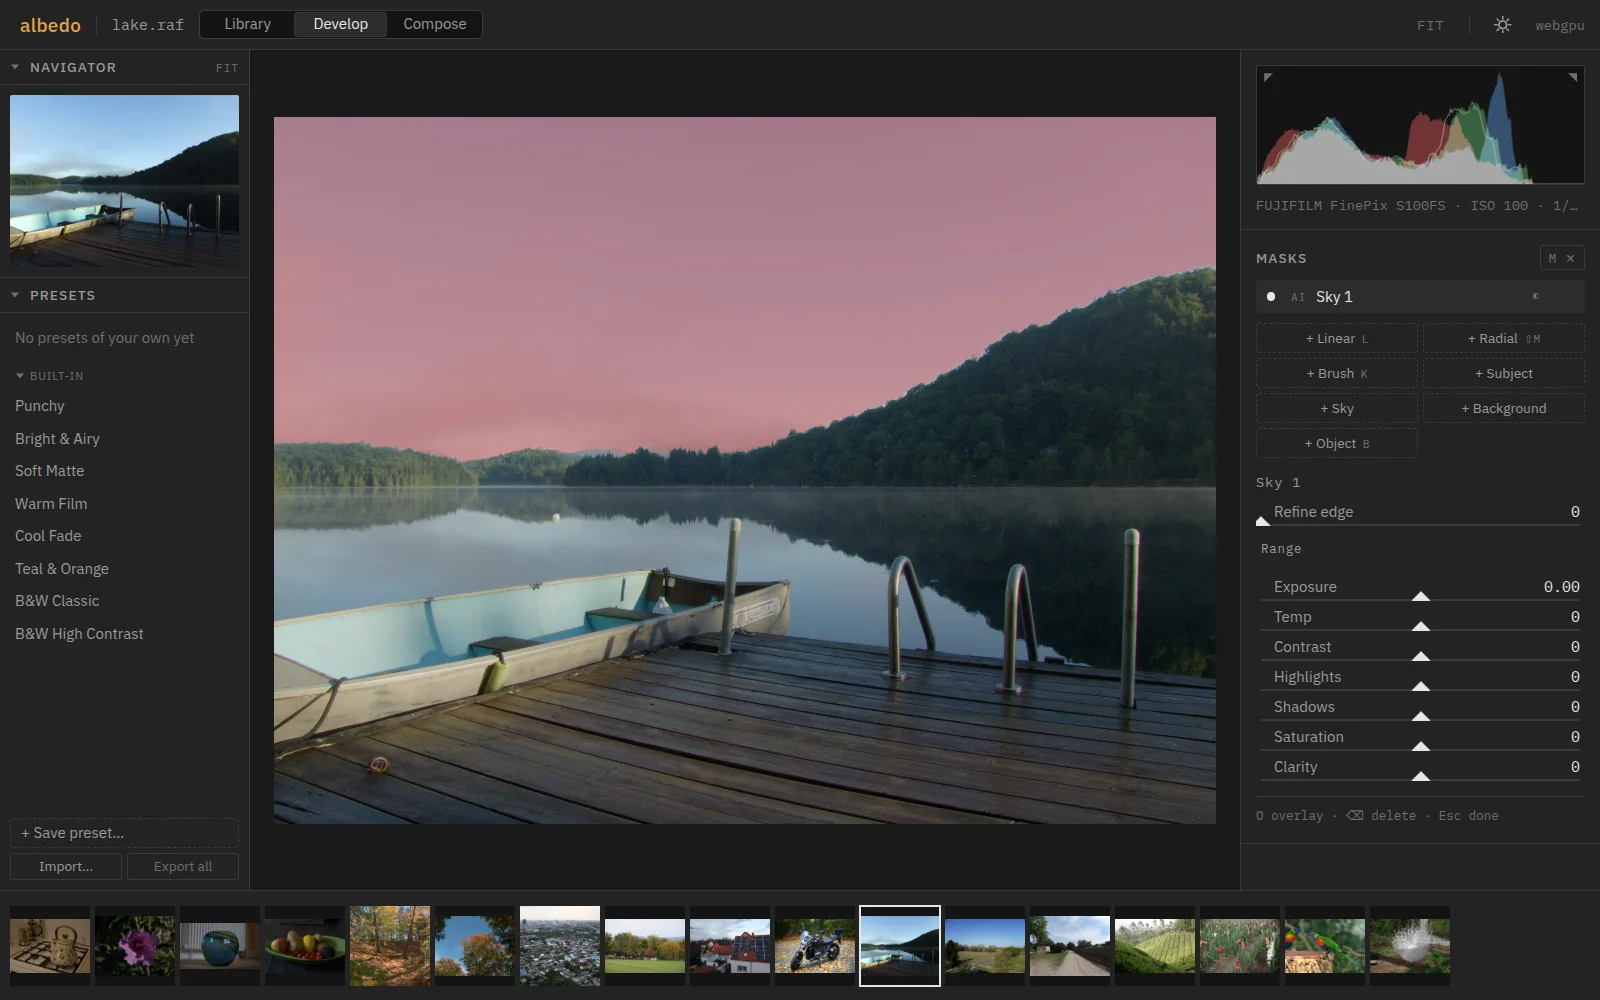The image size is (1600, 1000).
Task: Click the Exposure value 0.00 field
Action: point(1561,587)
